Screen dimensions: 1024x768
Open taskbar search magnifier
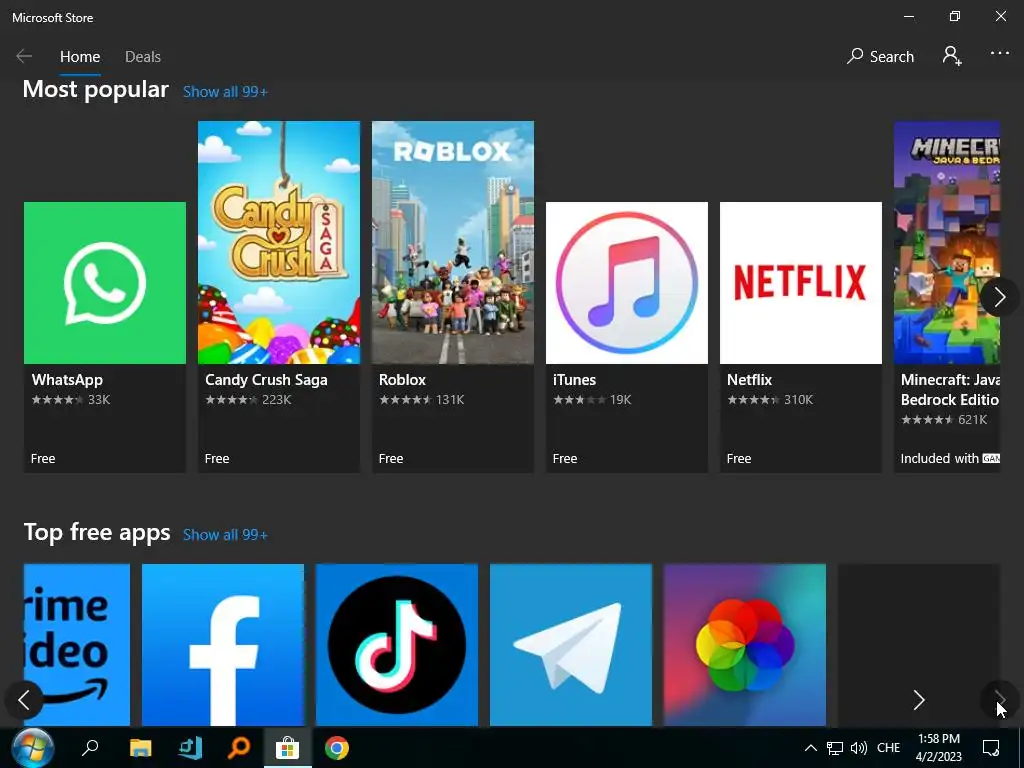[89, 748]
